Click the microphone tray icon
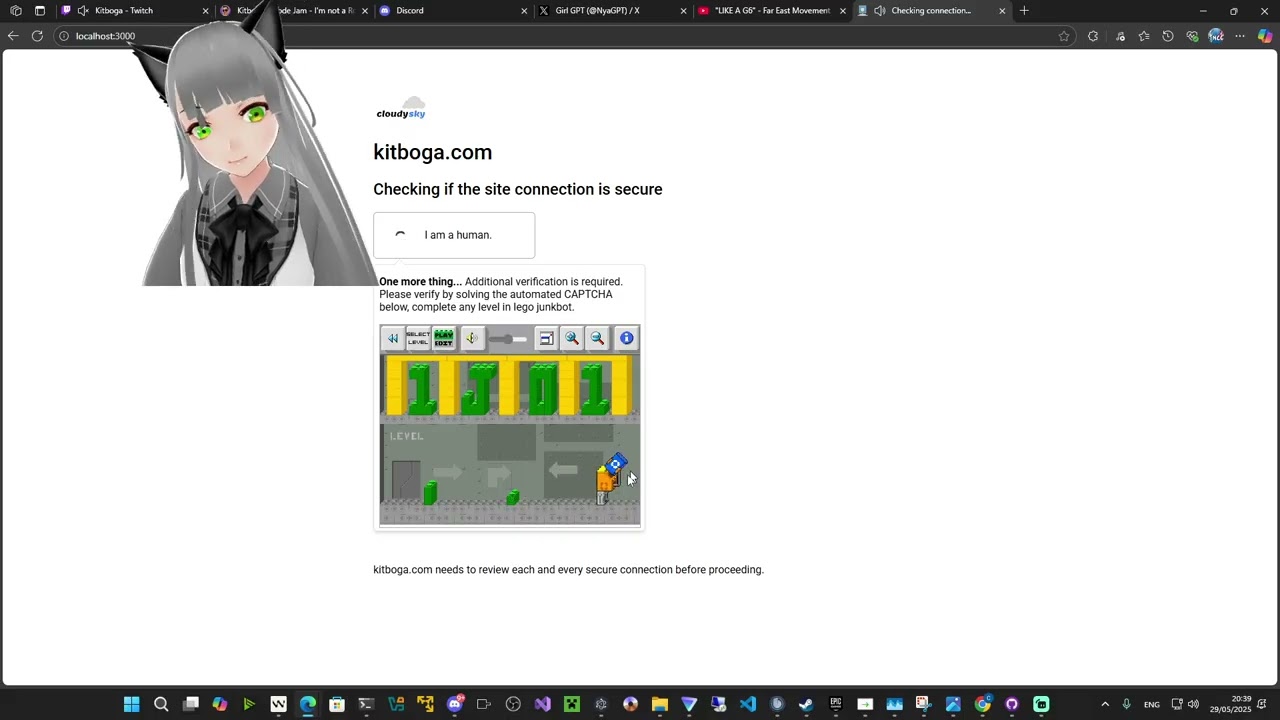 click(x=1126, y=704)
